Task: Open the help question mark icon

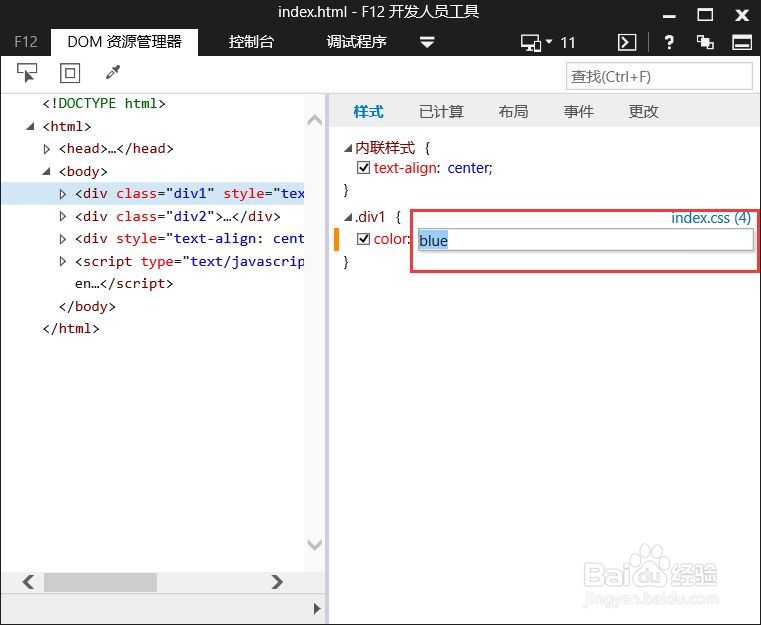Action: (669, 42)
